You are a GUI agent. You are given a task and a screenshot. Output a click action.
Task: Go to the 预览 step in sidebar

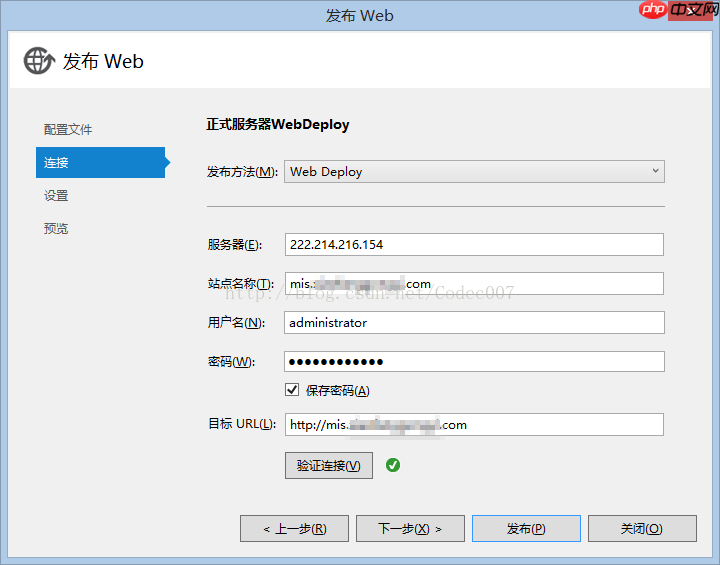(x=56, y=228)
